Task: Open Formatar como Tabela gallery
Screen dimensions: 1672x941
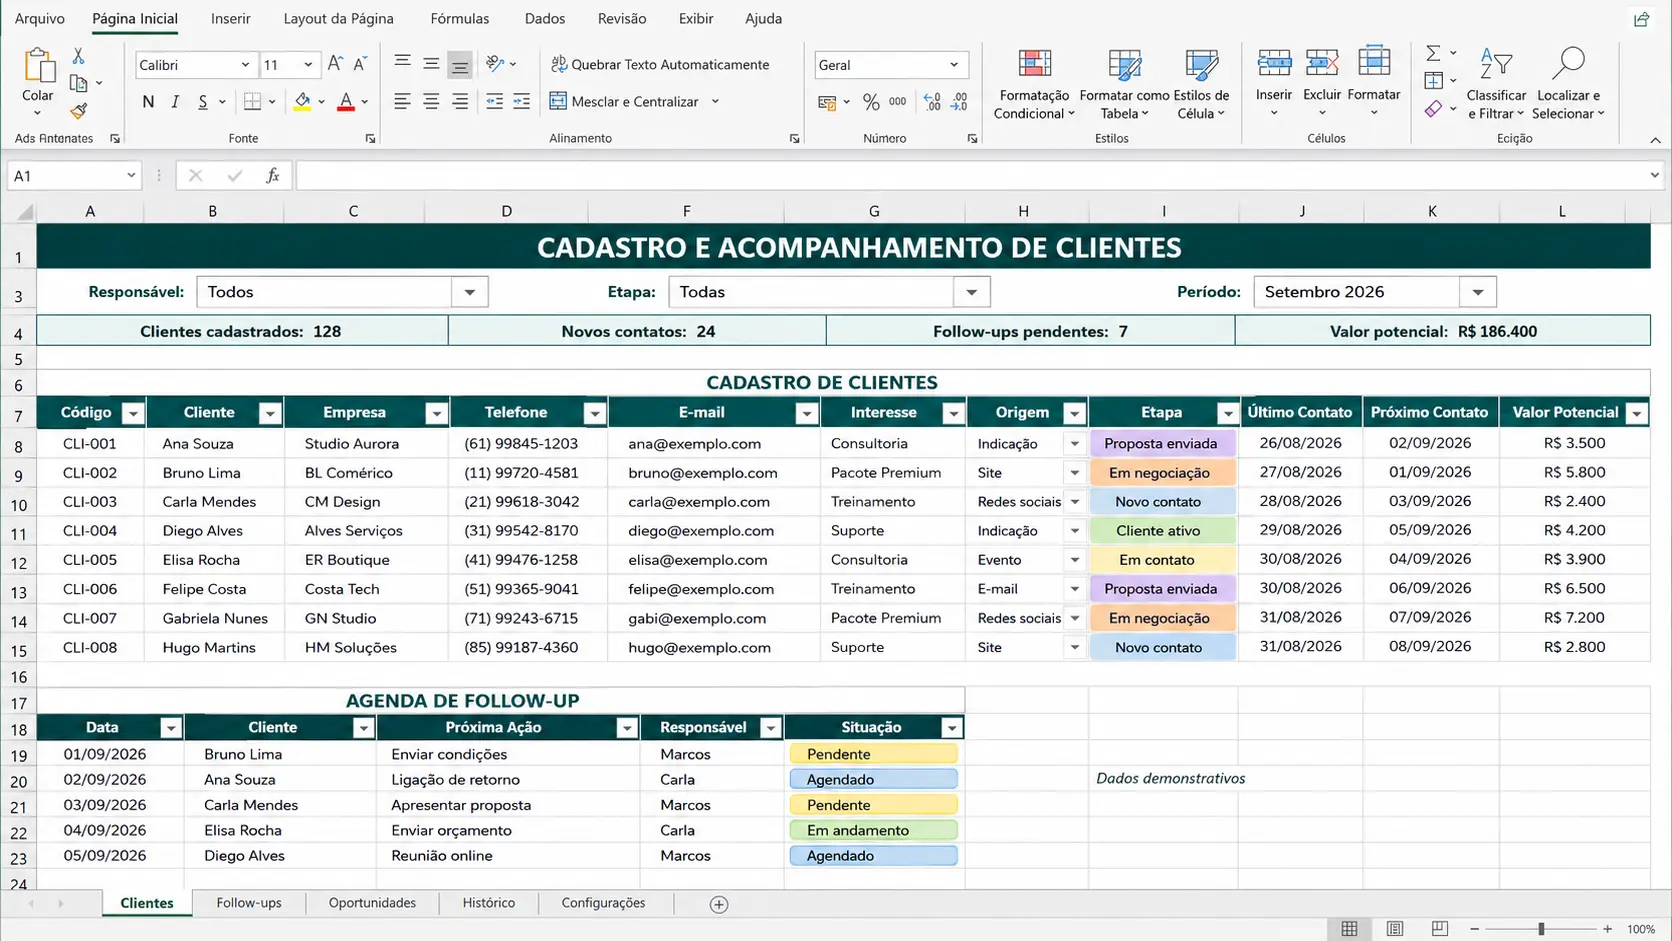Action: pos(1124,84)
